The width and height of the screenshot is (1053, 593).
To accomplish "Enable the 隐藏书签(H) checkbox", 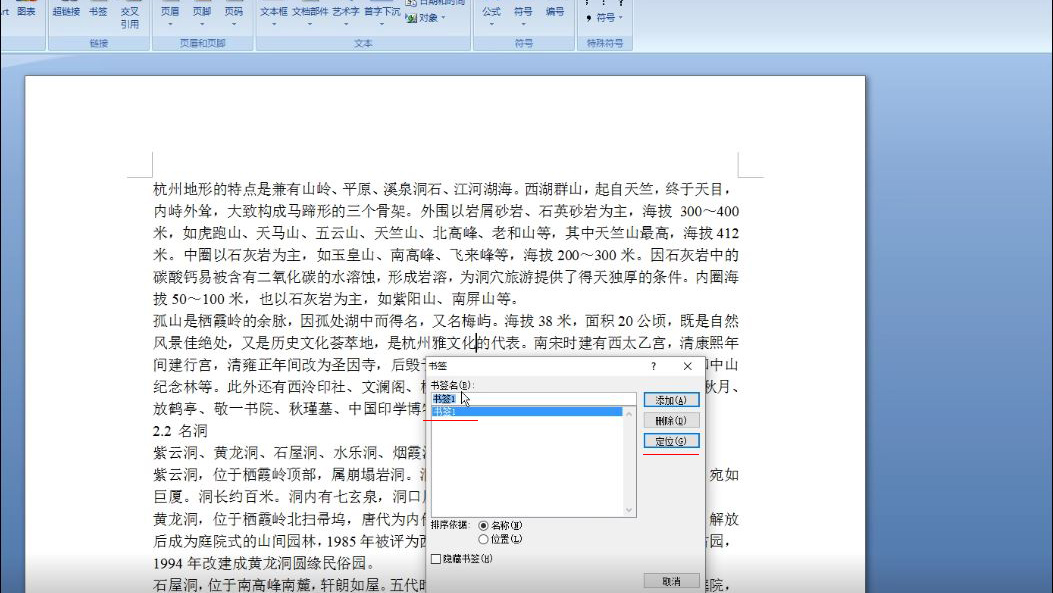I will (436, 559).
